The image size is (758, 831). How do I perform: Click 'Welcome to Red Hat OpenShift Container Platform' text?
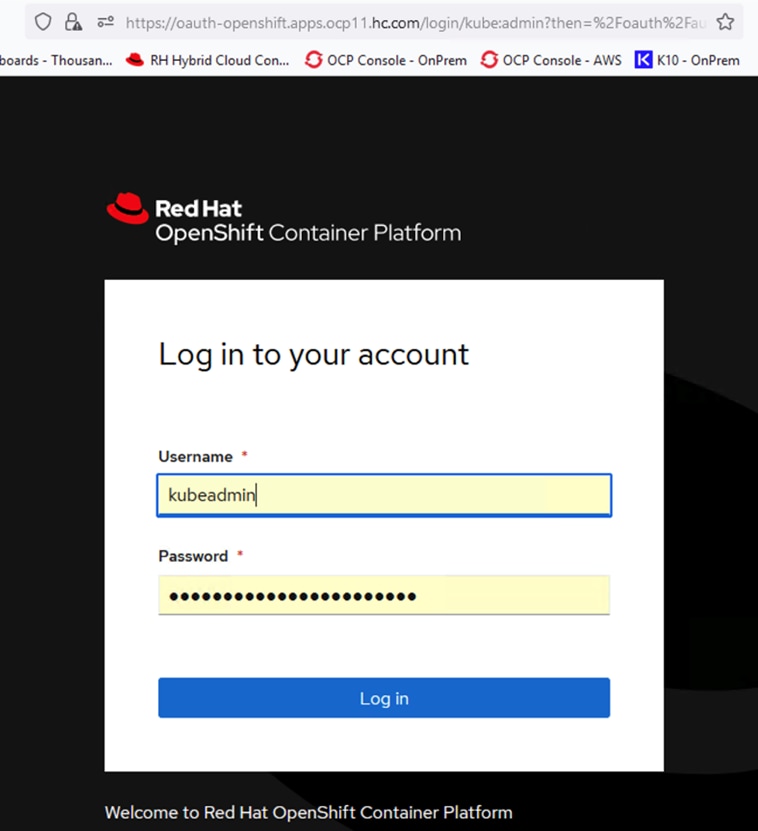pos(309,812)
